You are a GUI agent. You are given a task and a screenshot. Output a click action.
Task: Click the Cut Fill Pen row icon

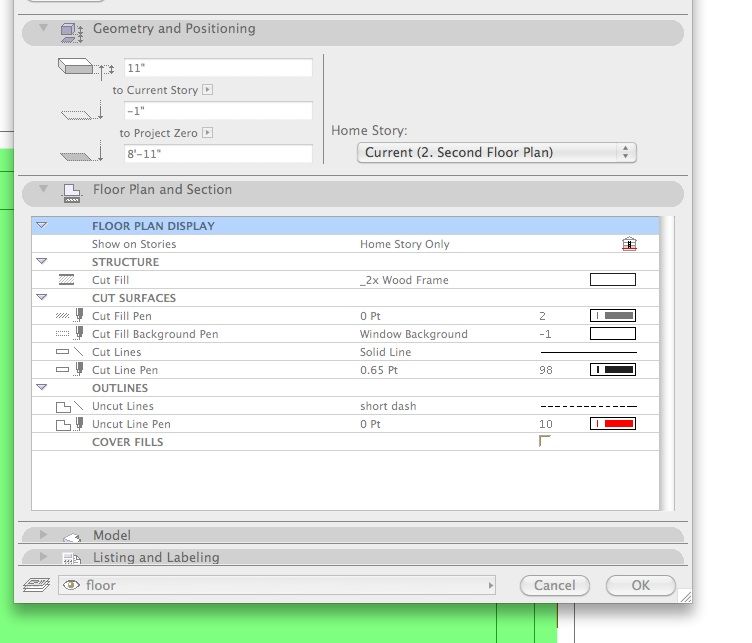[x=70, y=315]
